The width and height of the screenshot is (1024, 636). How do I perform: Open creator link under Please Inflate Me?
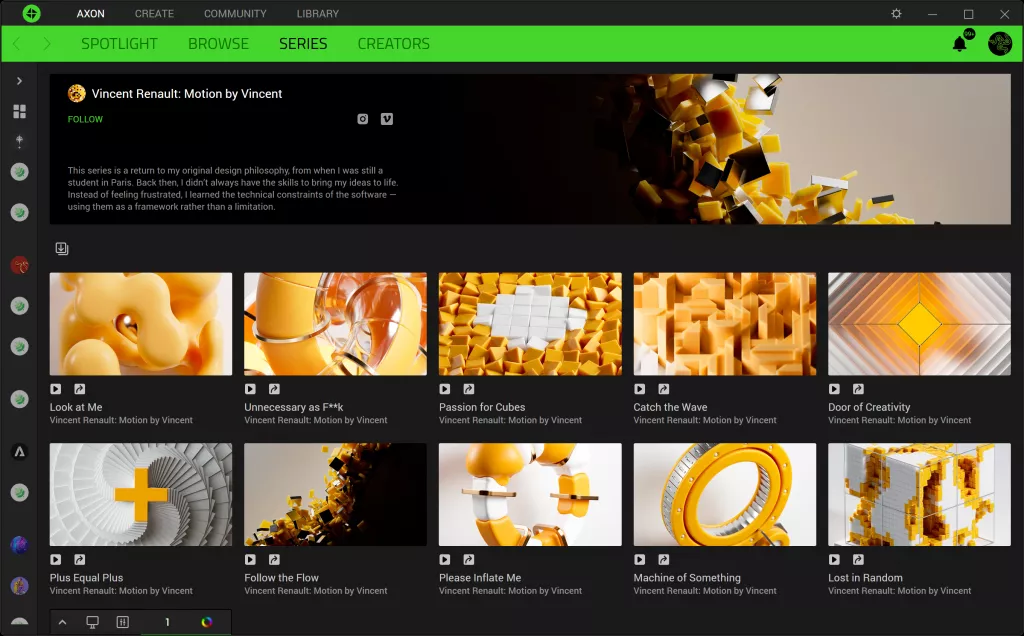(x=510, y=591)
